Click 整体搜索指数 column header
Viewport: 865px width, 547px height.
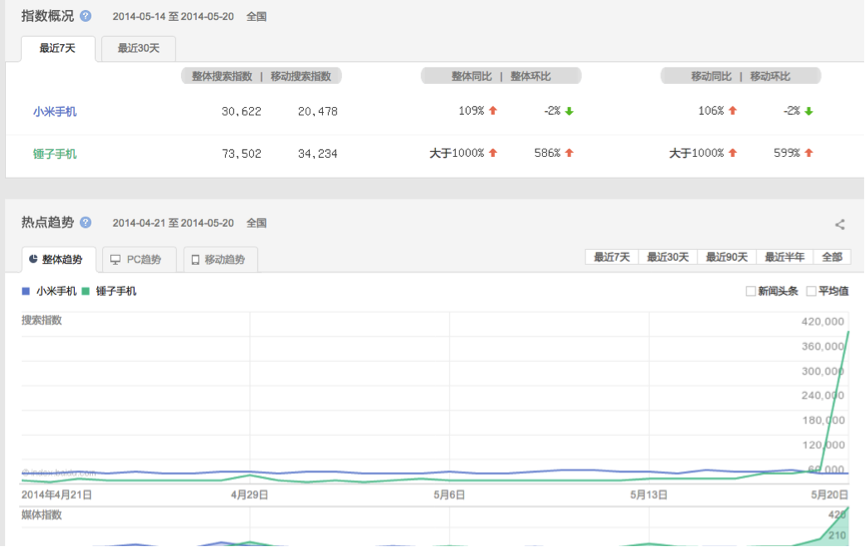coord(222,76)
